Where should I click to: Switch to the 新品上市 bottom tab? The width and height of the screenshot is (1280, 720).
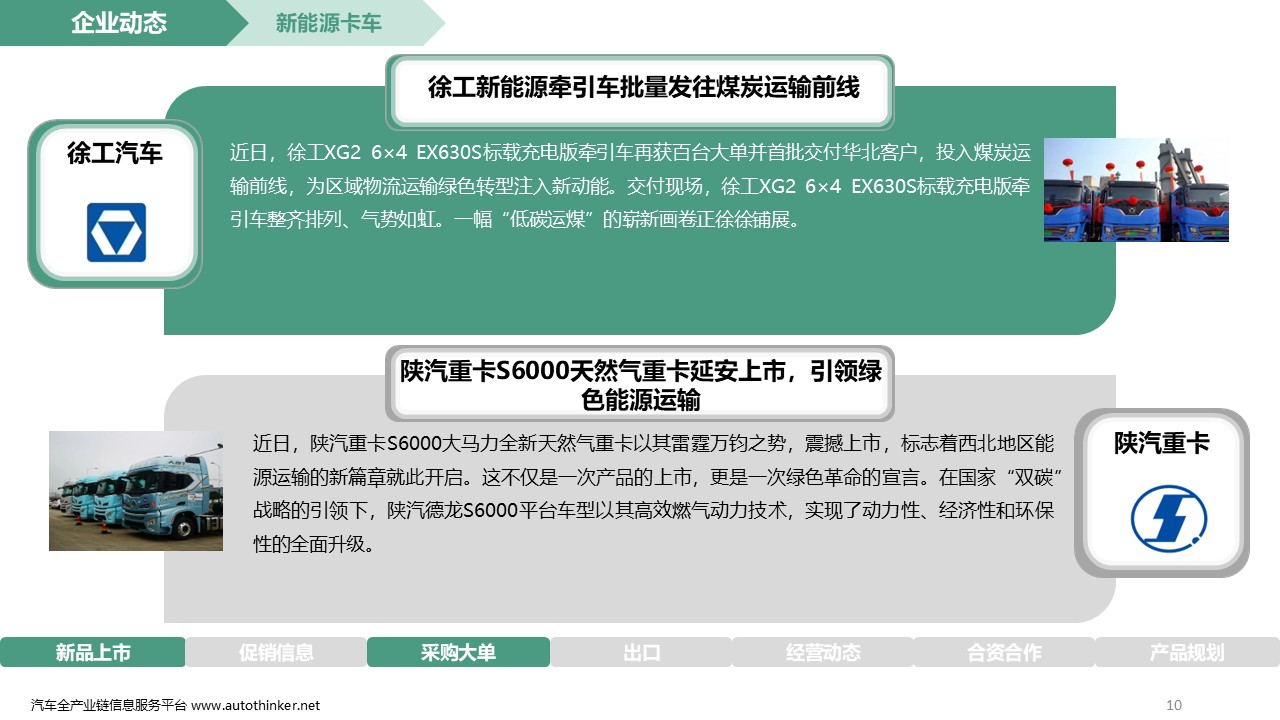(93, 652)
